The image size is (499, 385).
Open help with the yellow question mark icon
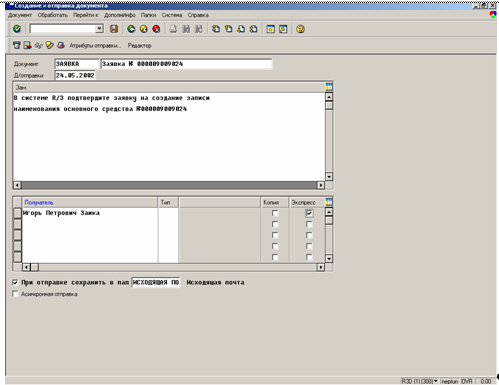tap(300, 29)
